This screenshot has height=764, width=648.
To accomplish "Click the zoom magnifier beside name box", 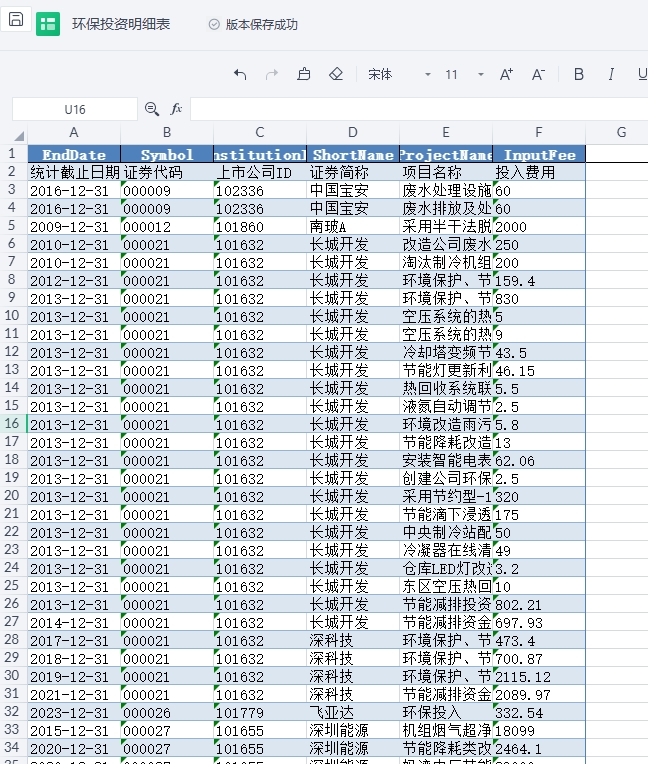I will [152, 109].
